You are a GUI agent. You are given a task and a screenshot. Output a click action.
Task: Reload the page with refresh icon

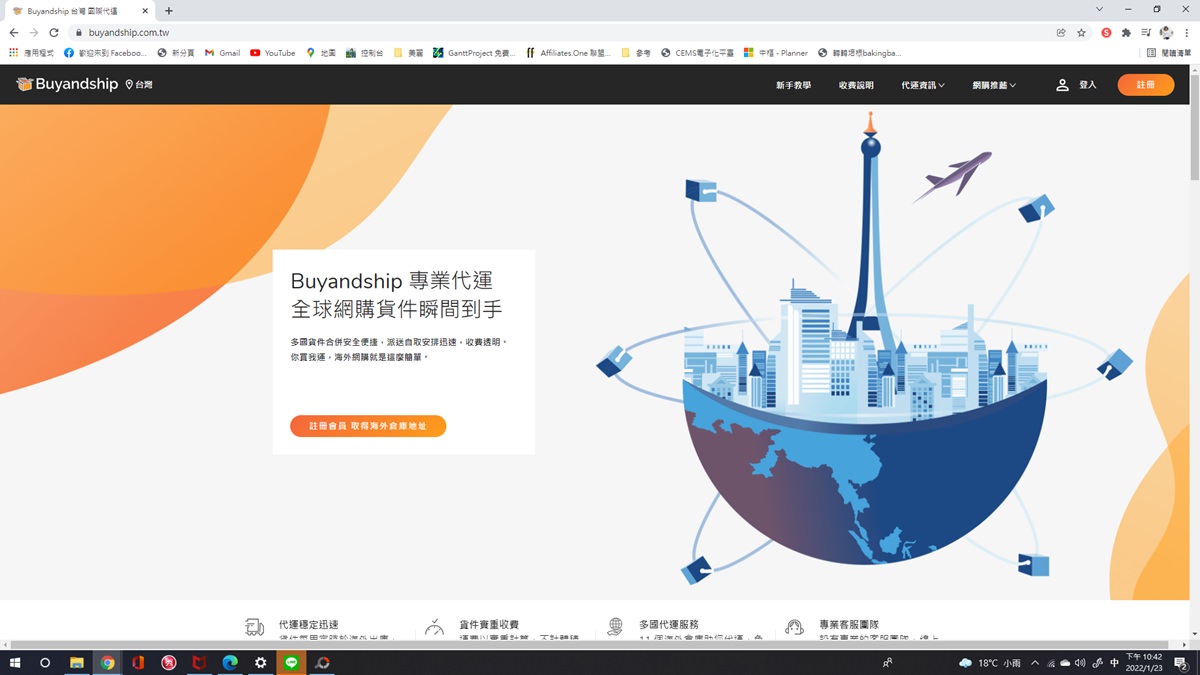pos(54,32)
